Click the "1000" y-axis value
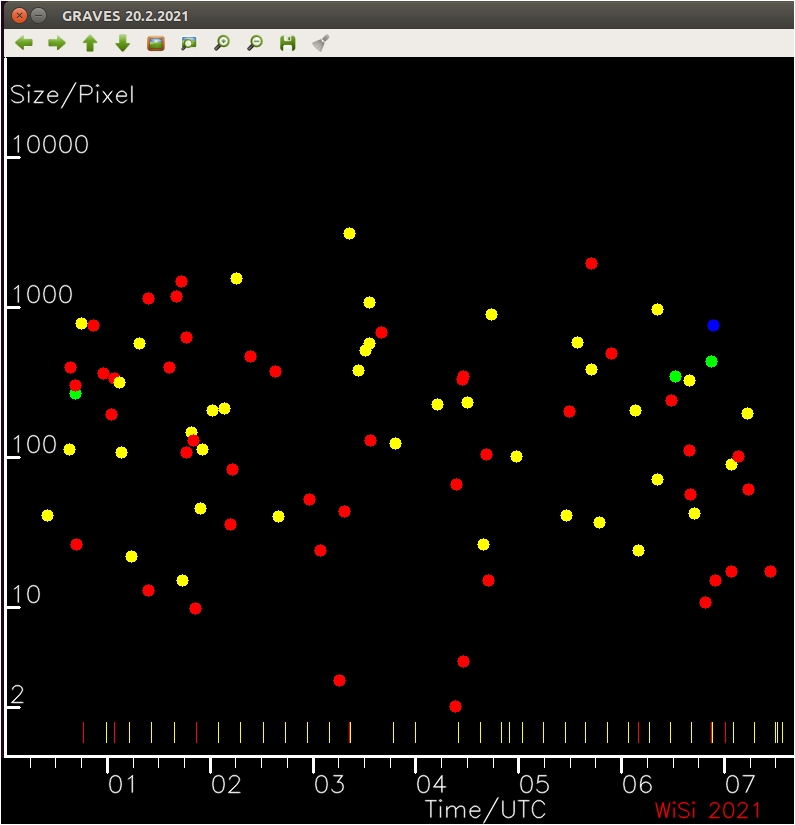Image resolution: width=795 pixels, height=825 pixels. pos(42,295)
